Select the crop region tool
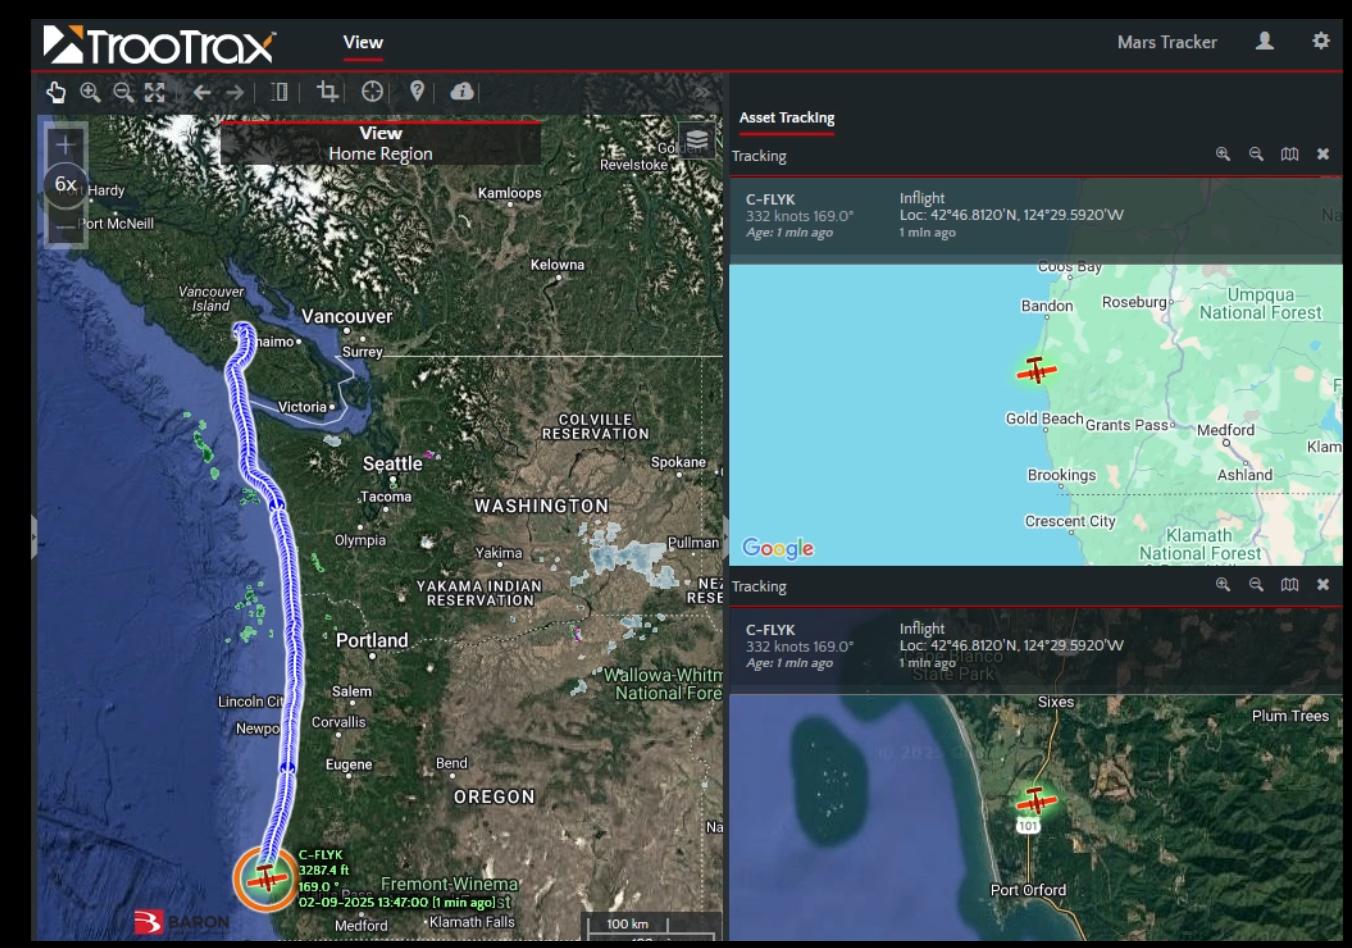The height and width of the screenshot is (948, 1352). [x=327, y=92]
